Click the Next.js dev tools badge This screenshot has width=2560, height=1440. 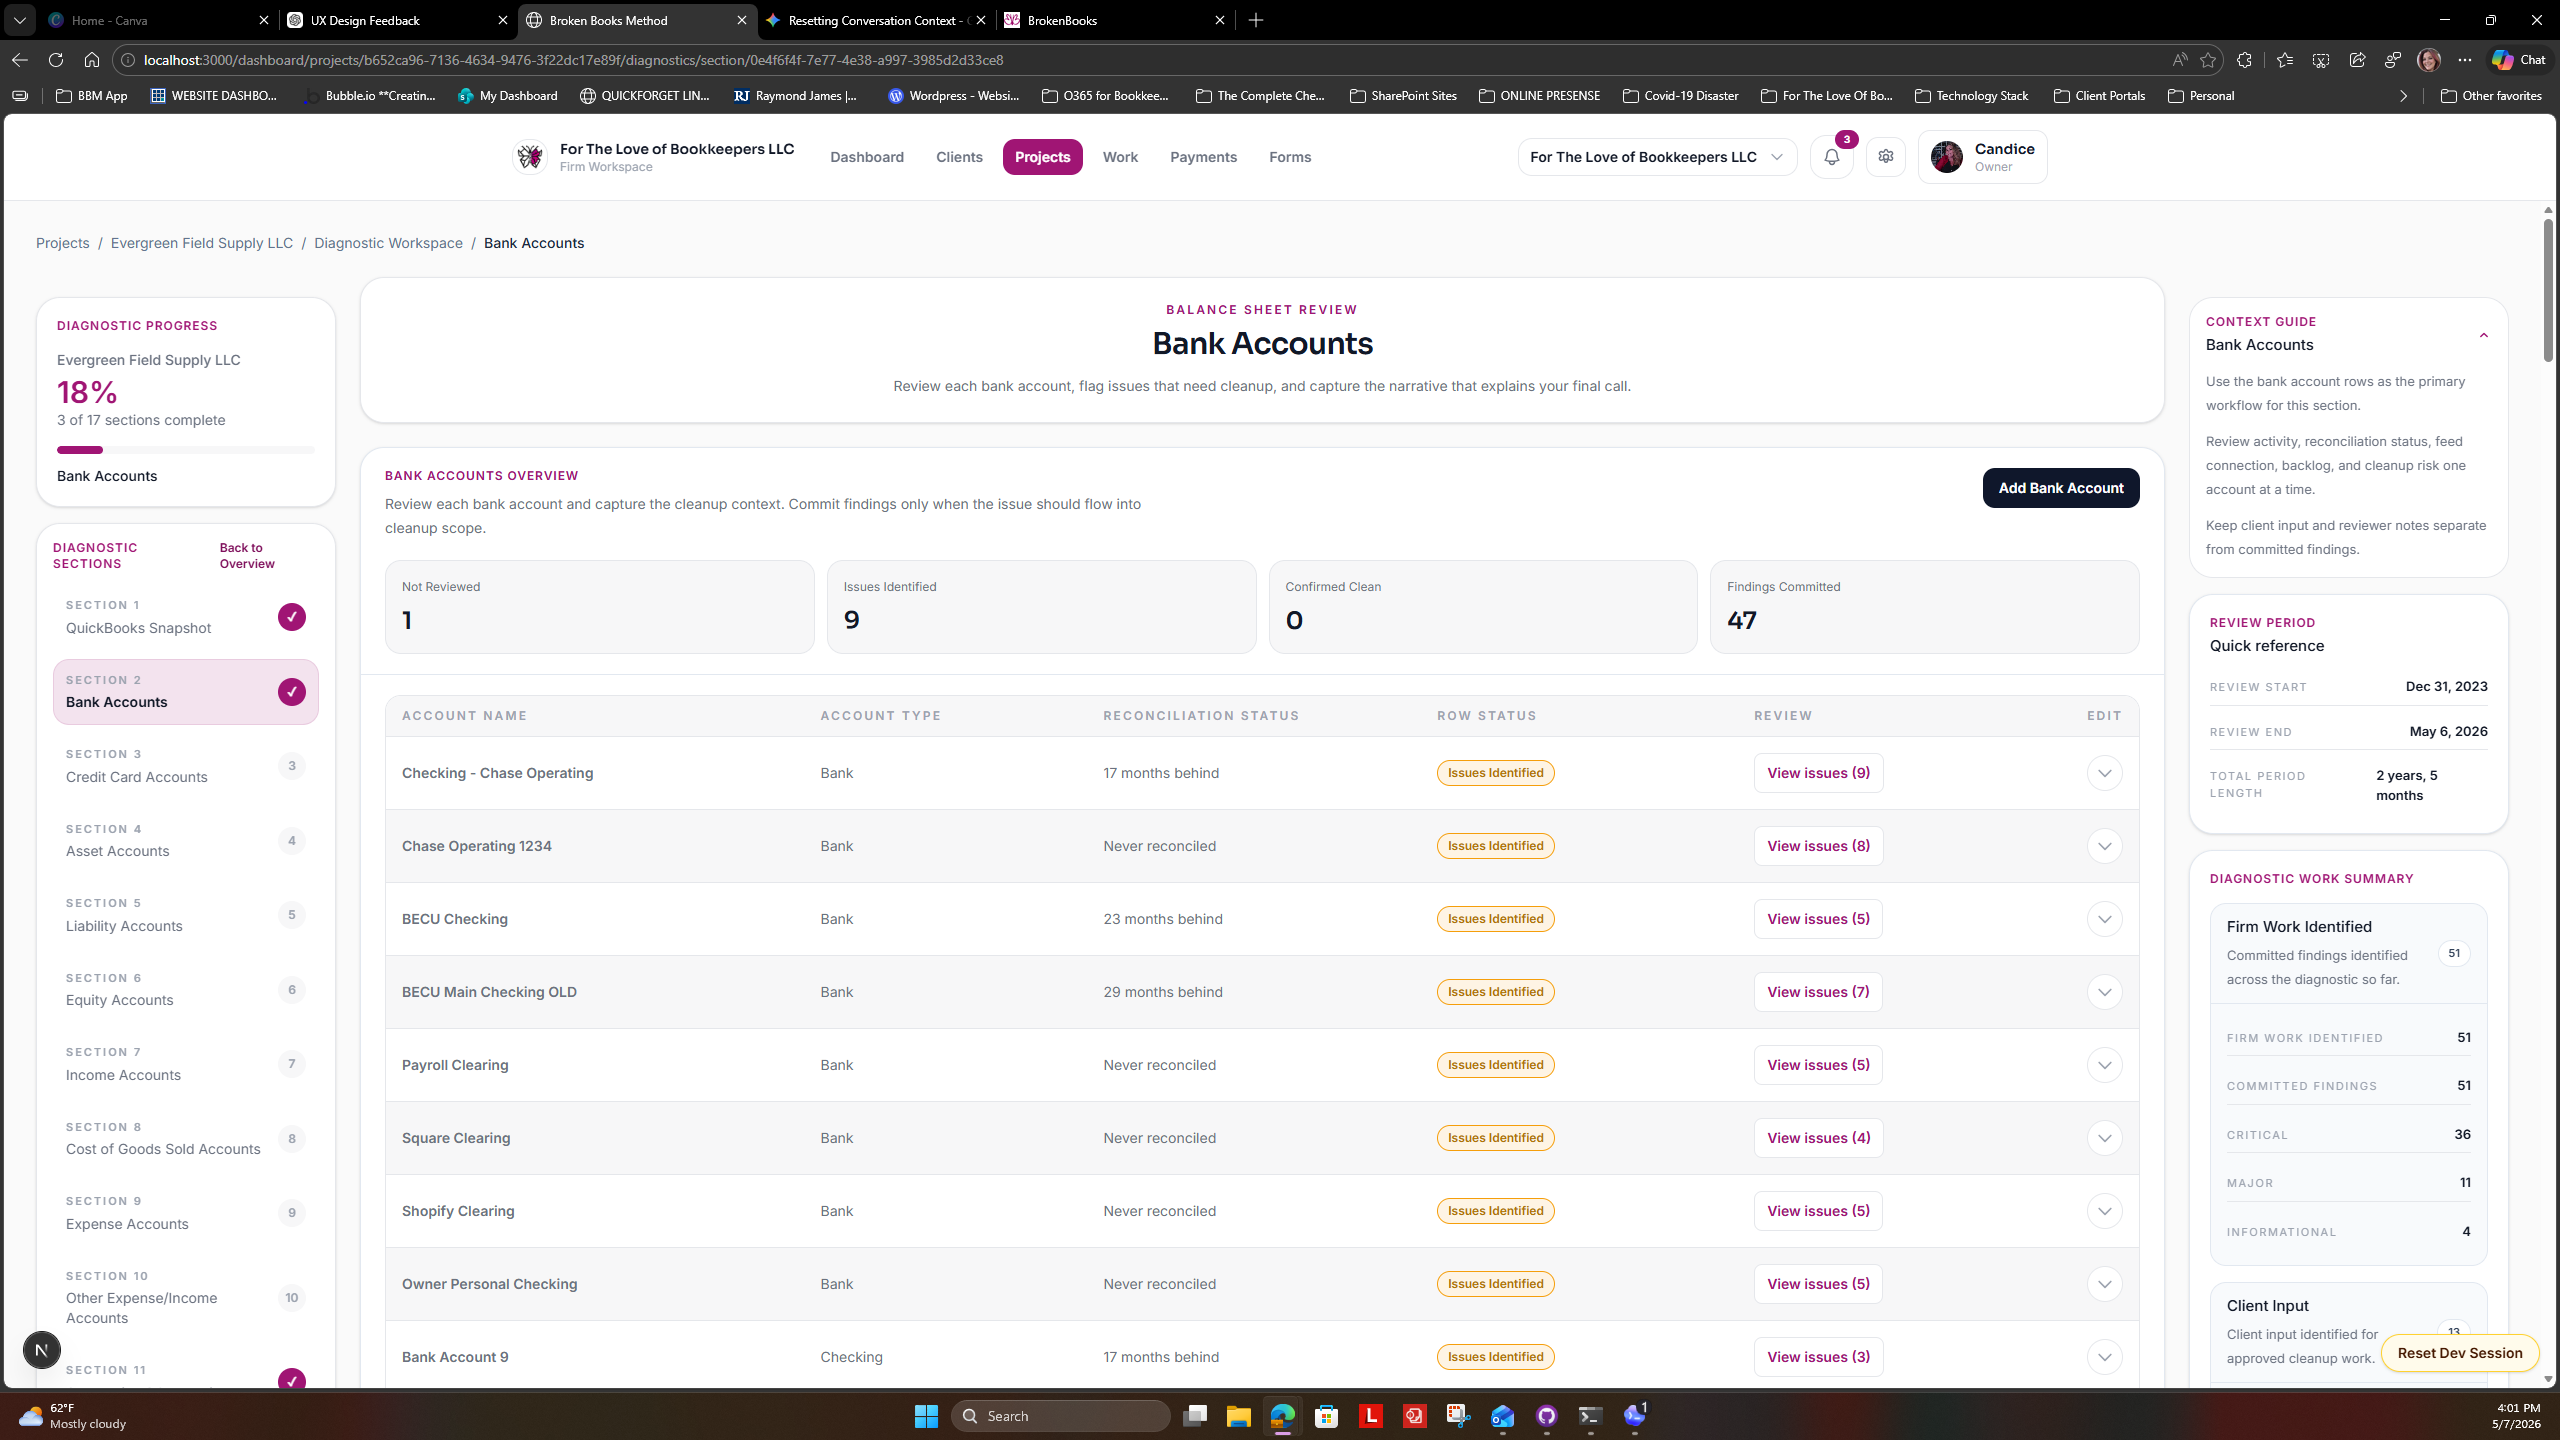(x=41, y=1350)
